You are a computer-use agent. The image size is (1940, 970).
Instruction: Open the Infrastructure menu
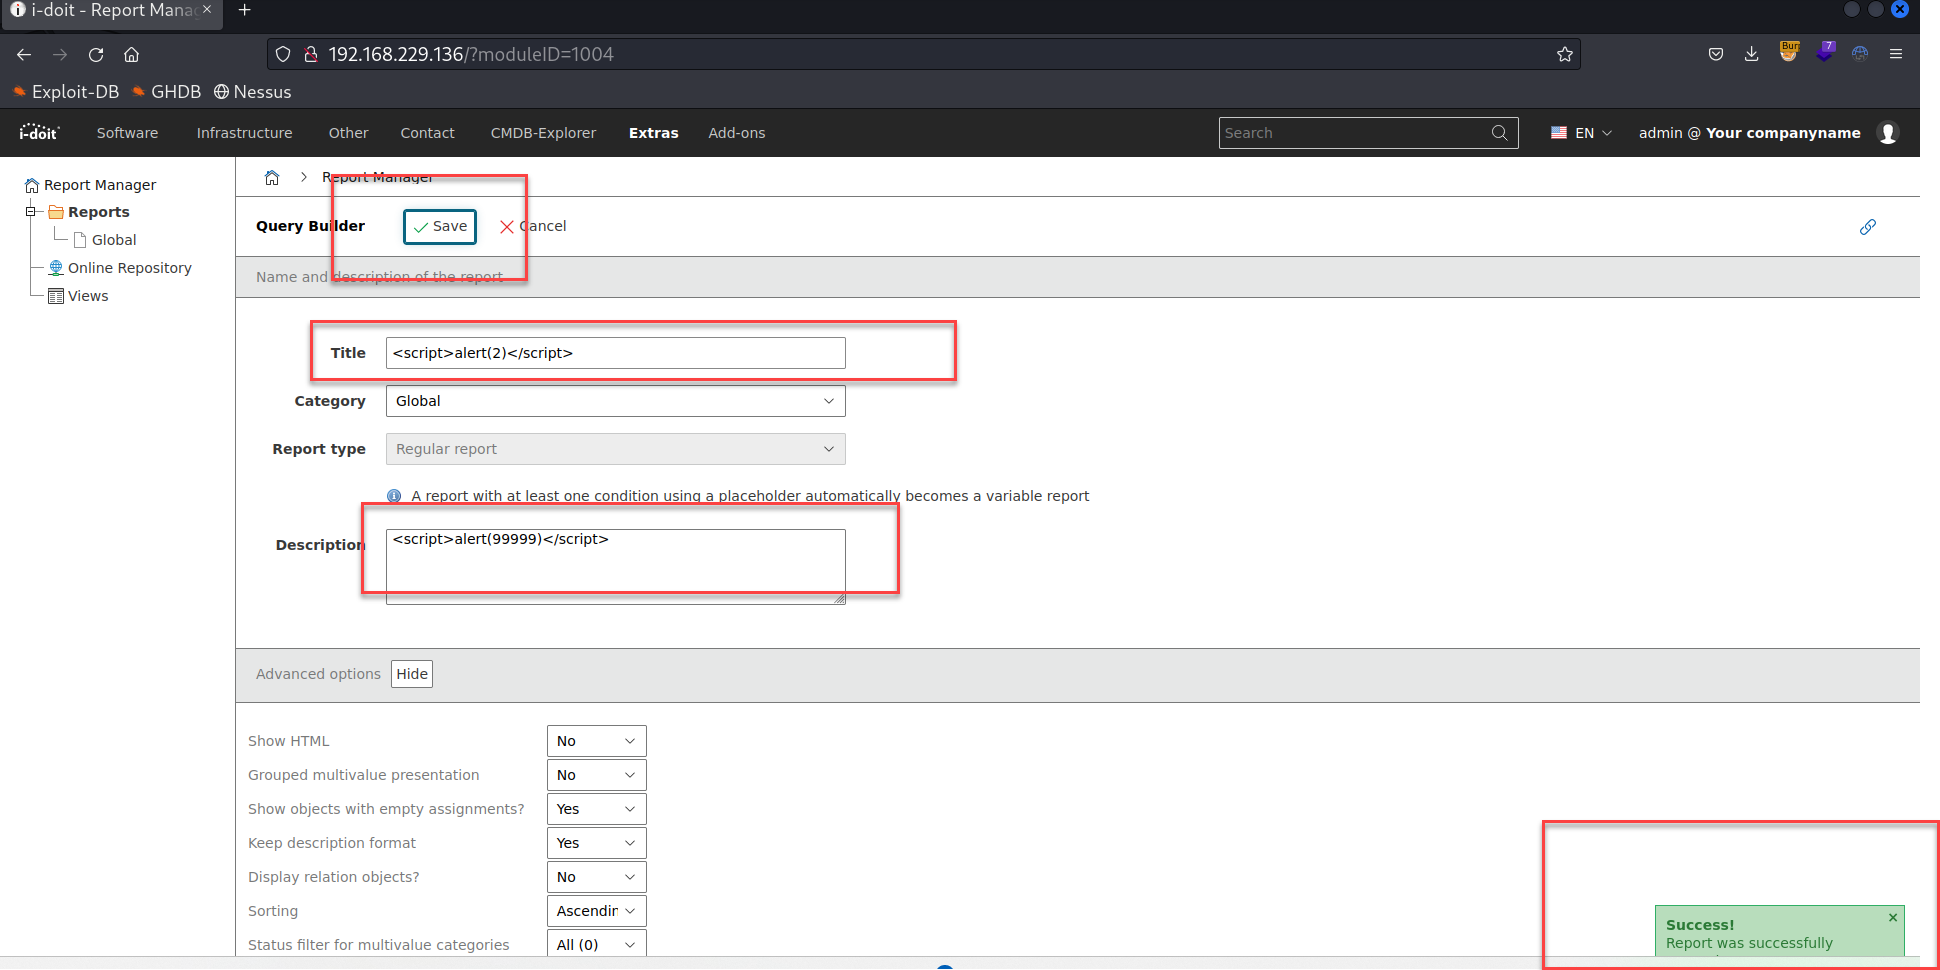(x=245, y=133)
